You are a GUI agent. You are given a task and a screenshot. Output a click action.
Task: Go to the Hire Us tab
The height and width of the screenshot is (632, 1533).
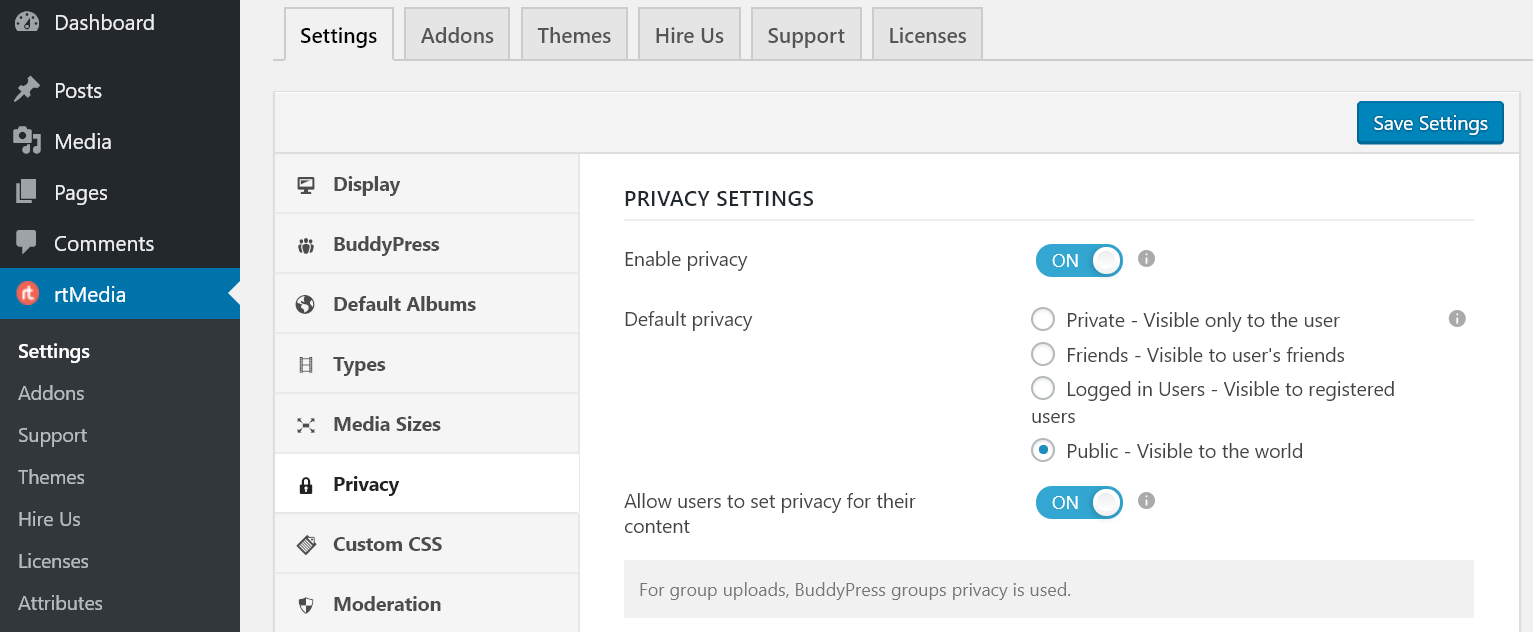pyautogui.click(x=688, y=34)
